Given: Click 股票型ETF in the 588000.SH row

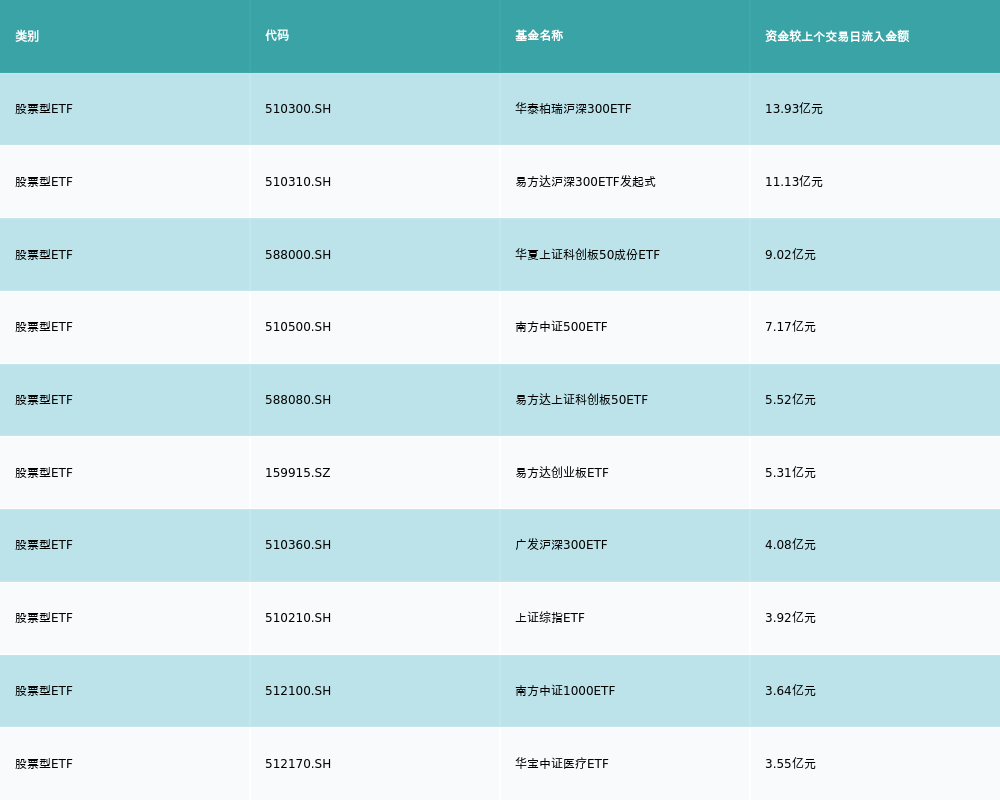Looking at the screenshot, I should pos(44,255).
